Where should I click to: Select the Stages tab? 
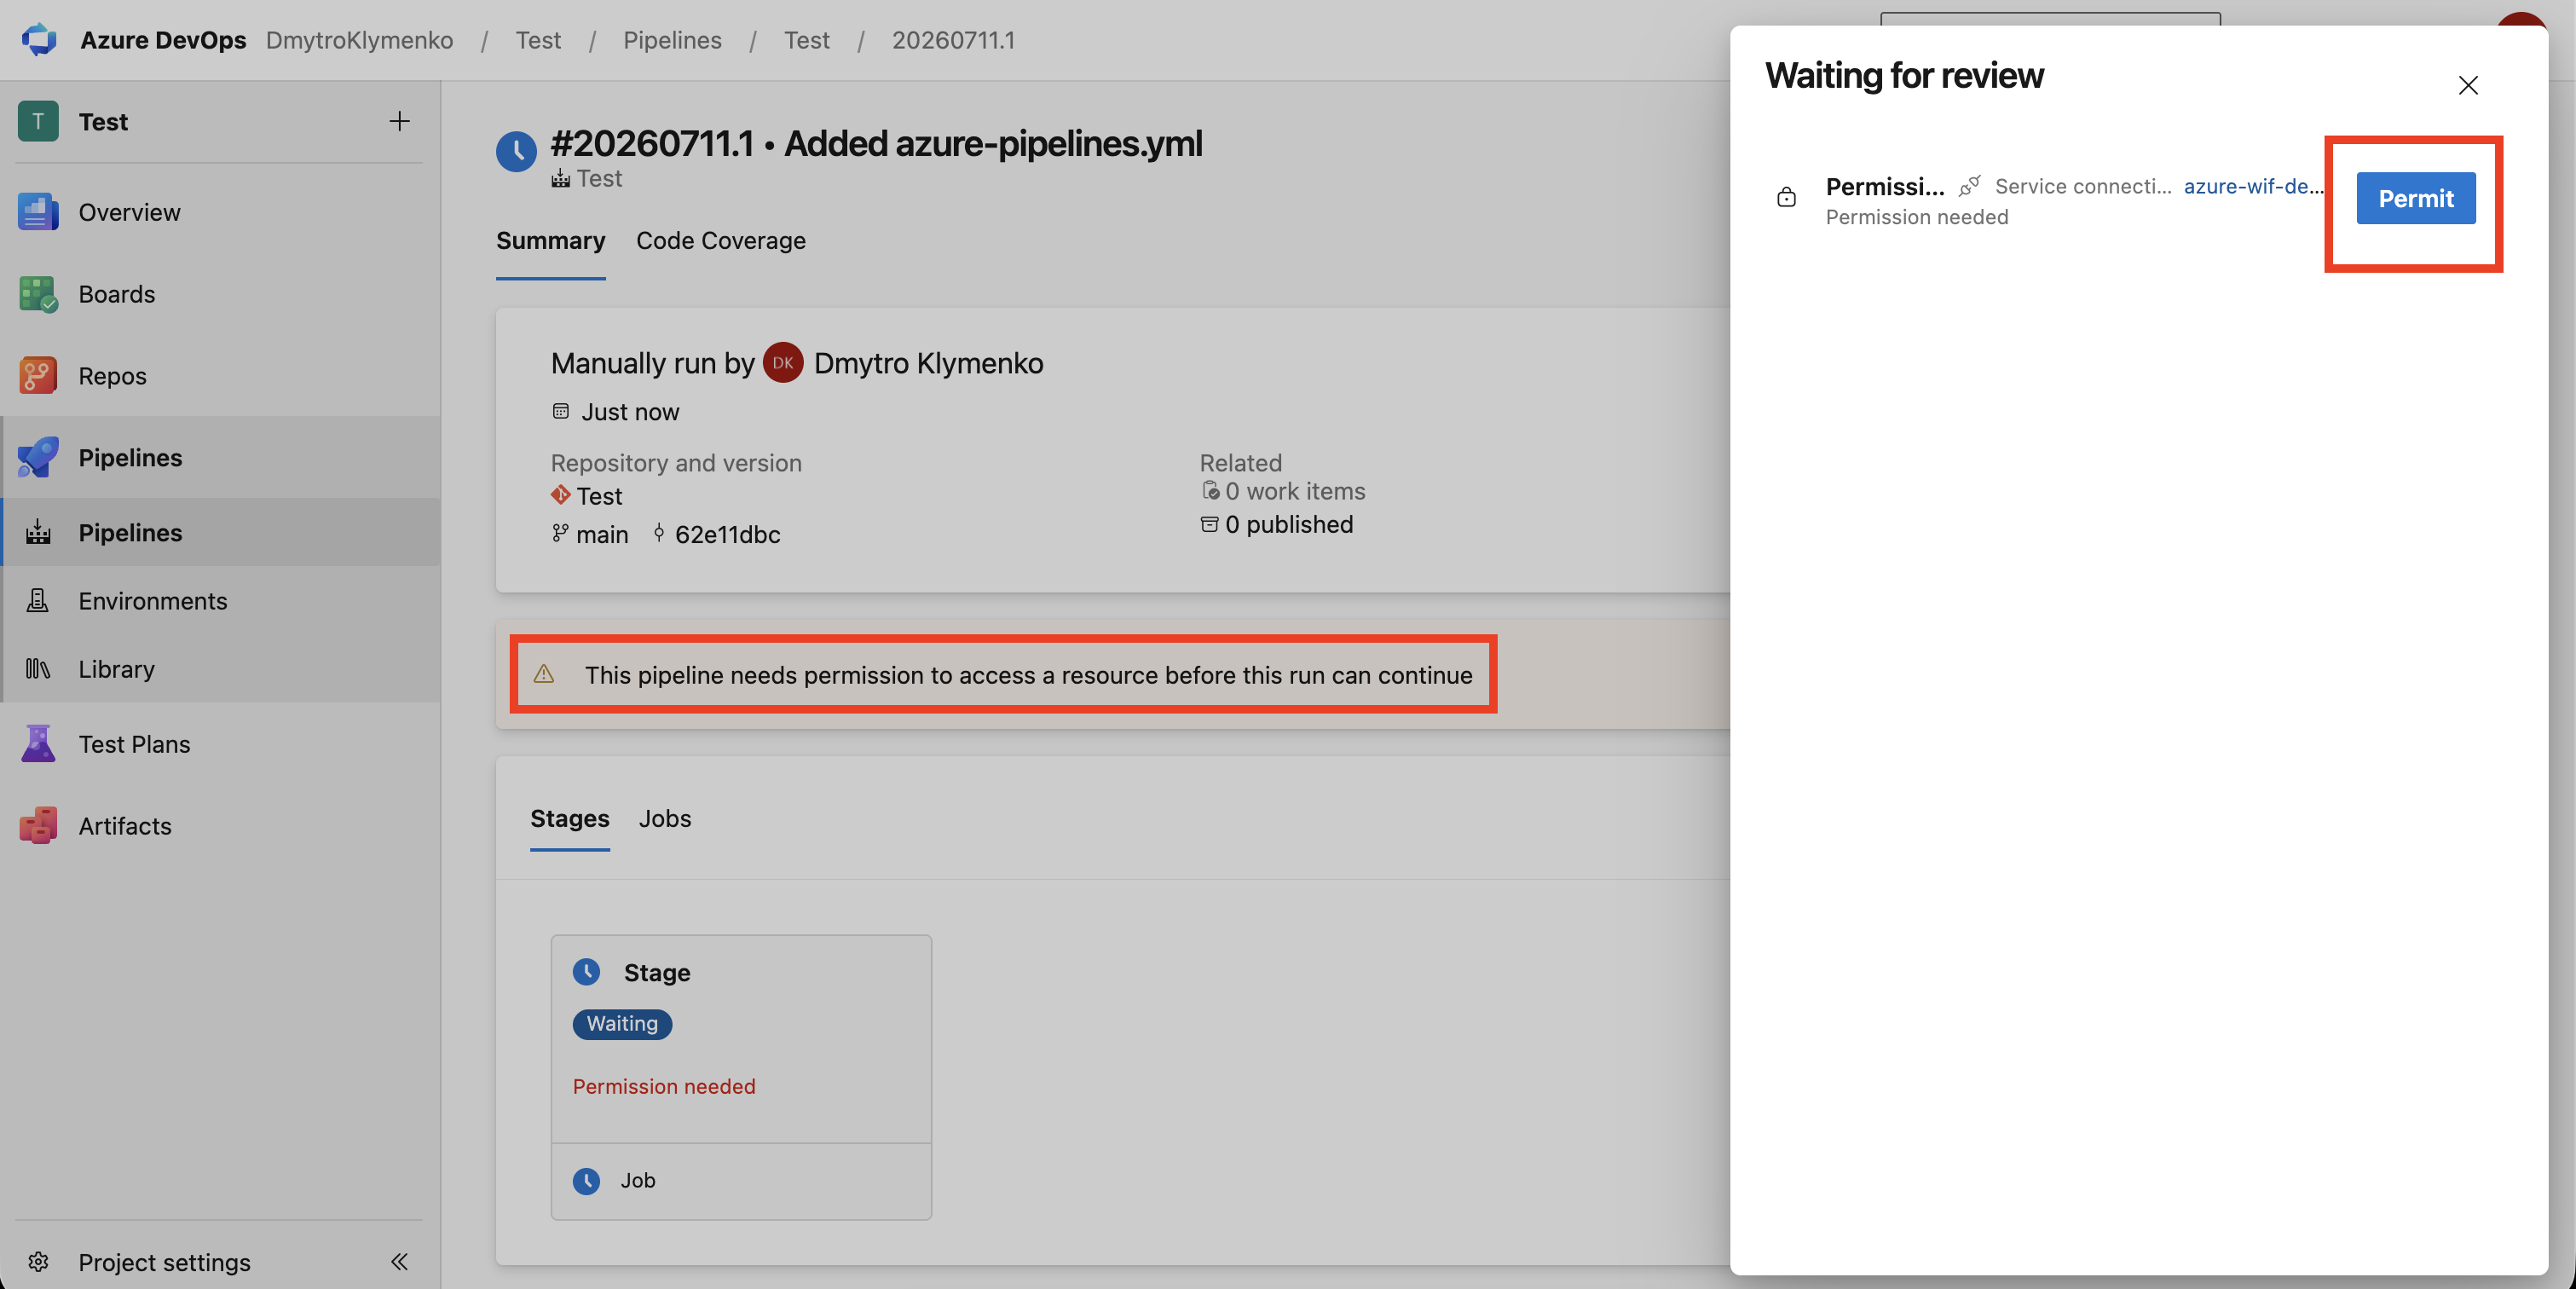(569, 818)
